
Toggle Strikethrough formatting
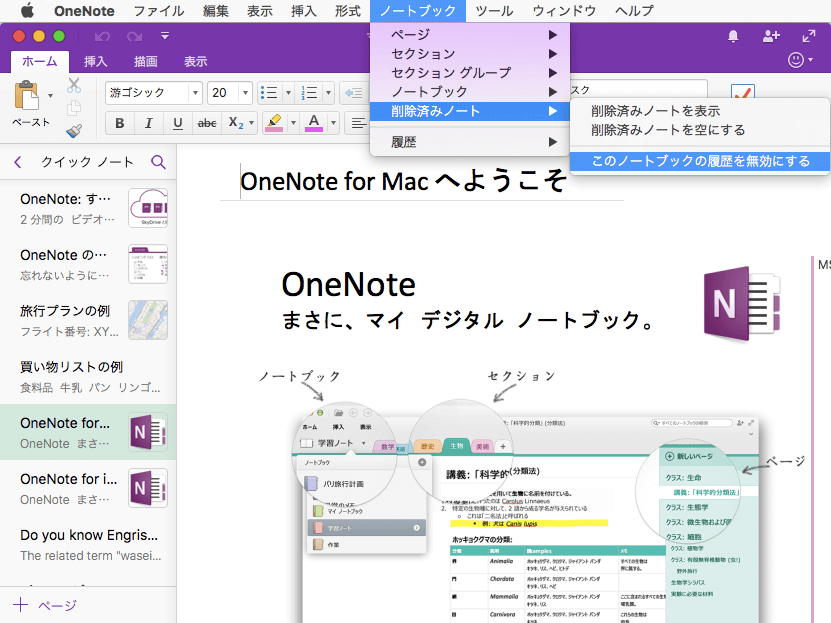[x=207, y=123]
